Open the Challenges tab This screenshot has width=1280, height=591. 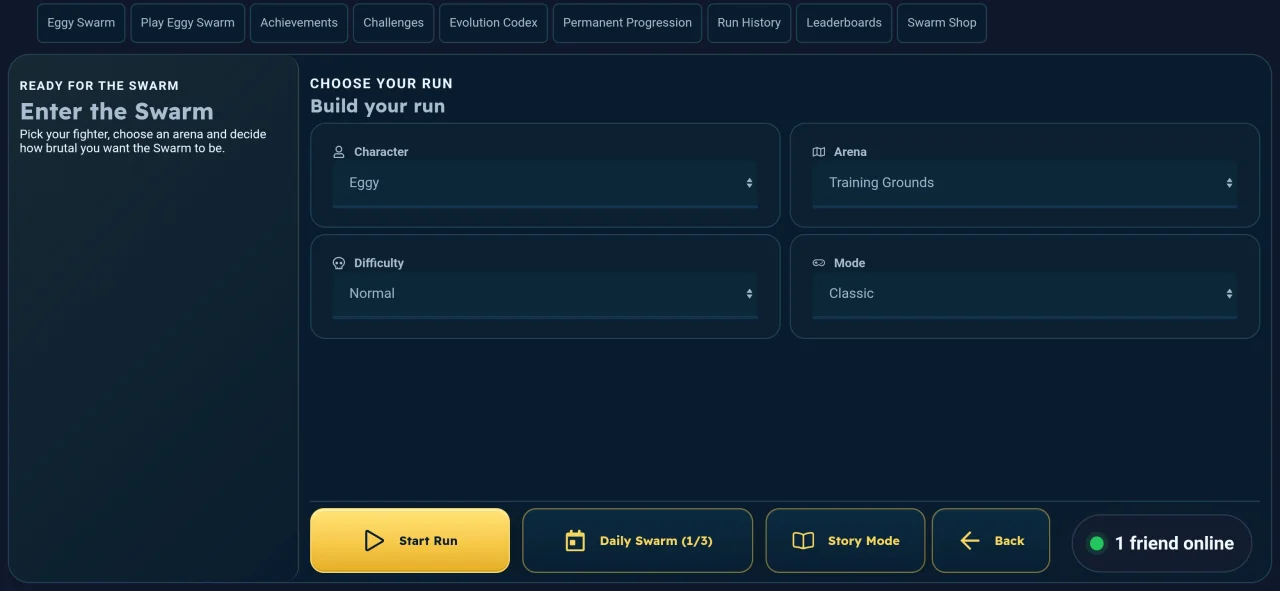[394, 23]
